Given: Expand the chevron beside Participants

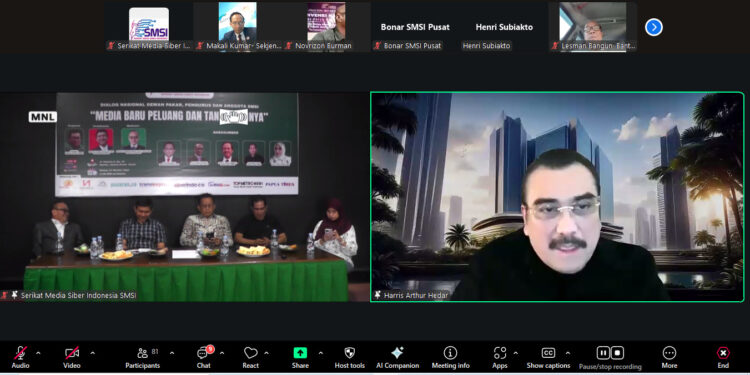Looking at the screenshot, I should tap(172, 353).
